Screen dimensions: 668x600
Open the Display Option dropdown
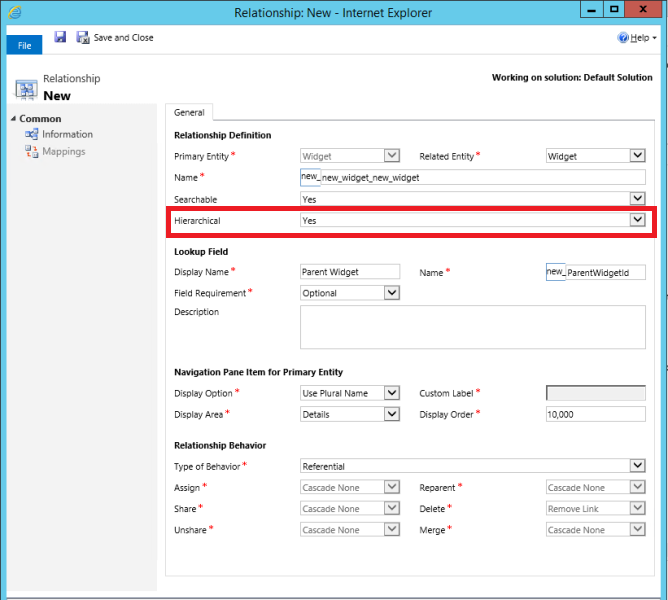click(x=391, y=393)
